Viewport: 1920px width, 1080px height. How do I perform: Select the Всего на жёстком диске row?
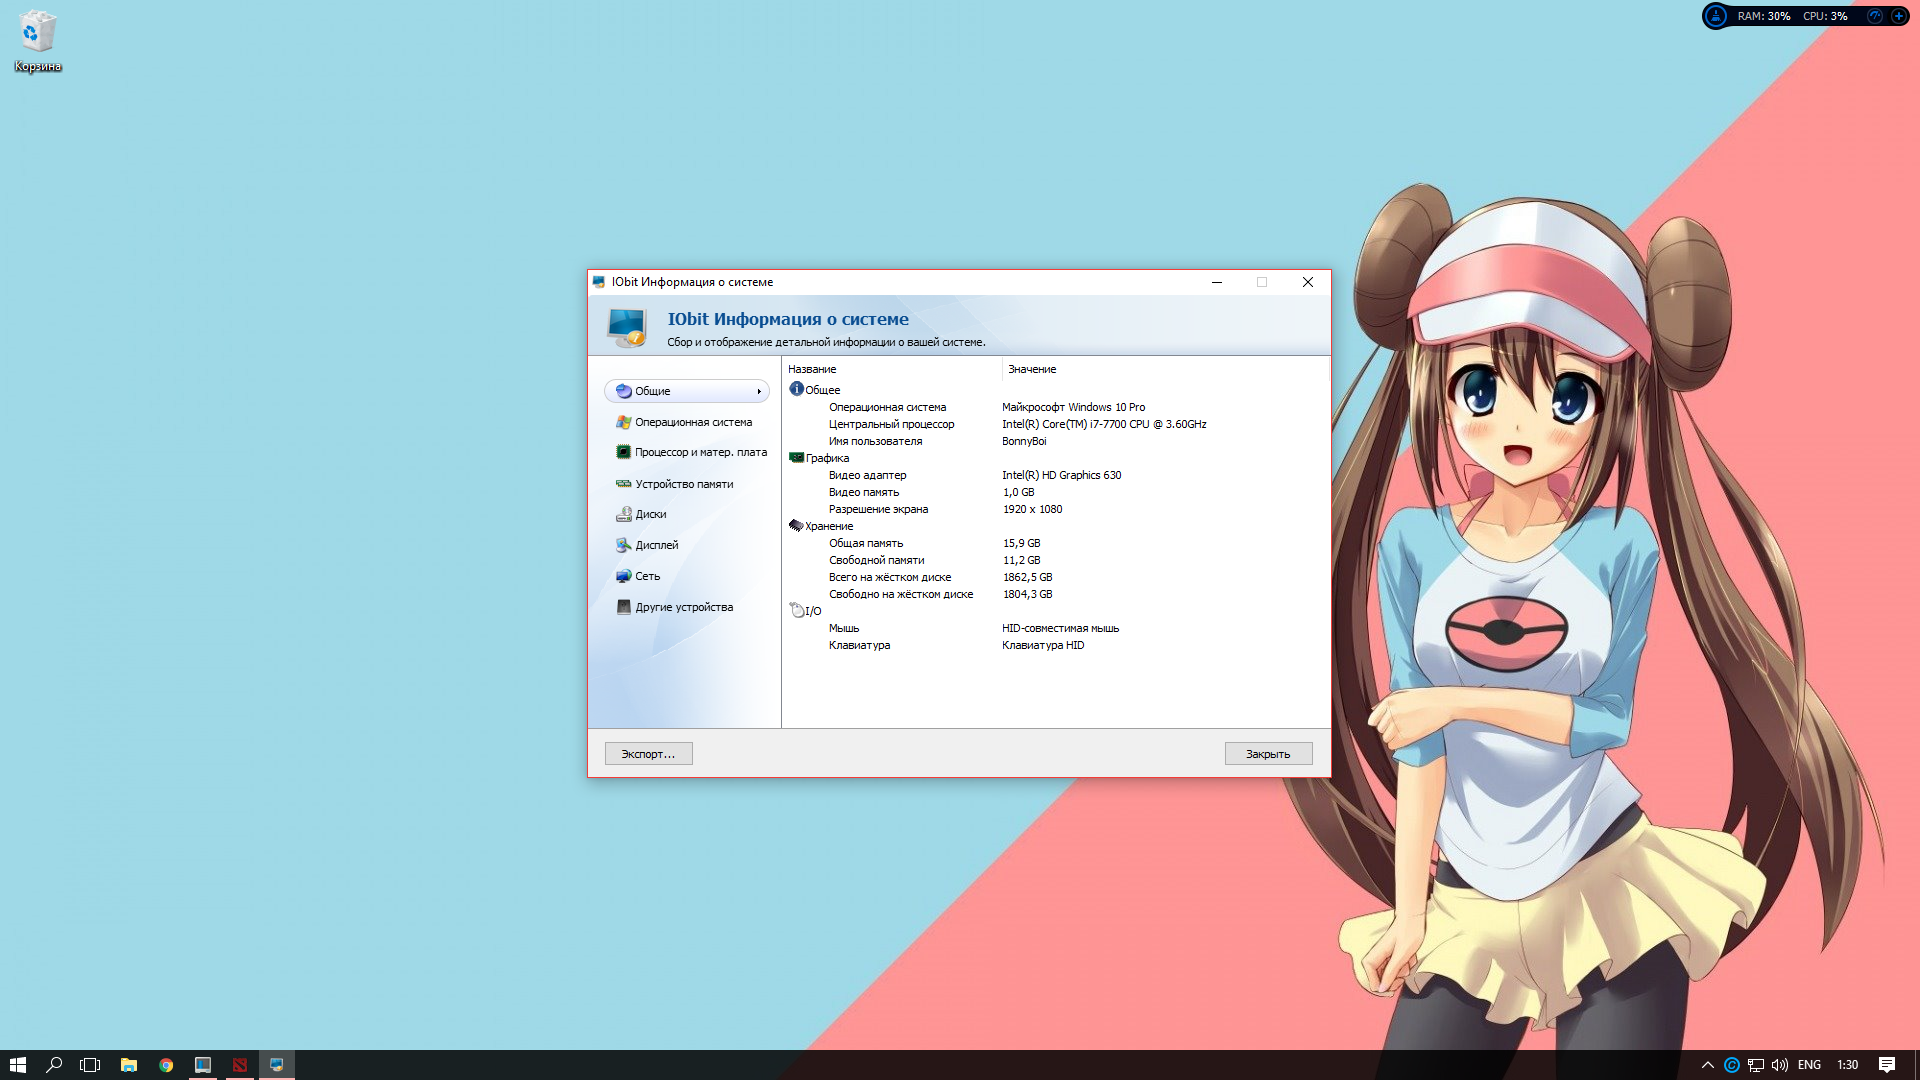[x=1056, y=577]
